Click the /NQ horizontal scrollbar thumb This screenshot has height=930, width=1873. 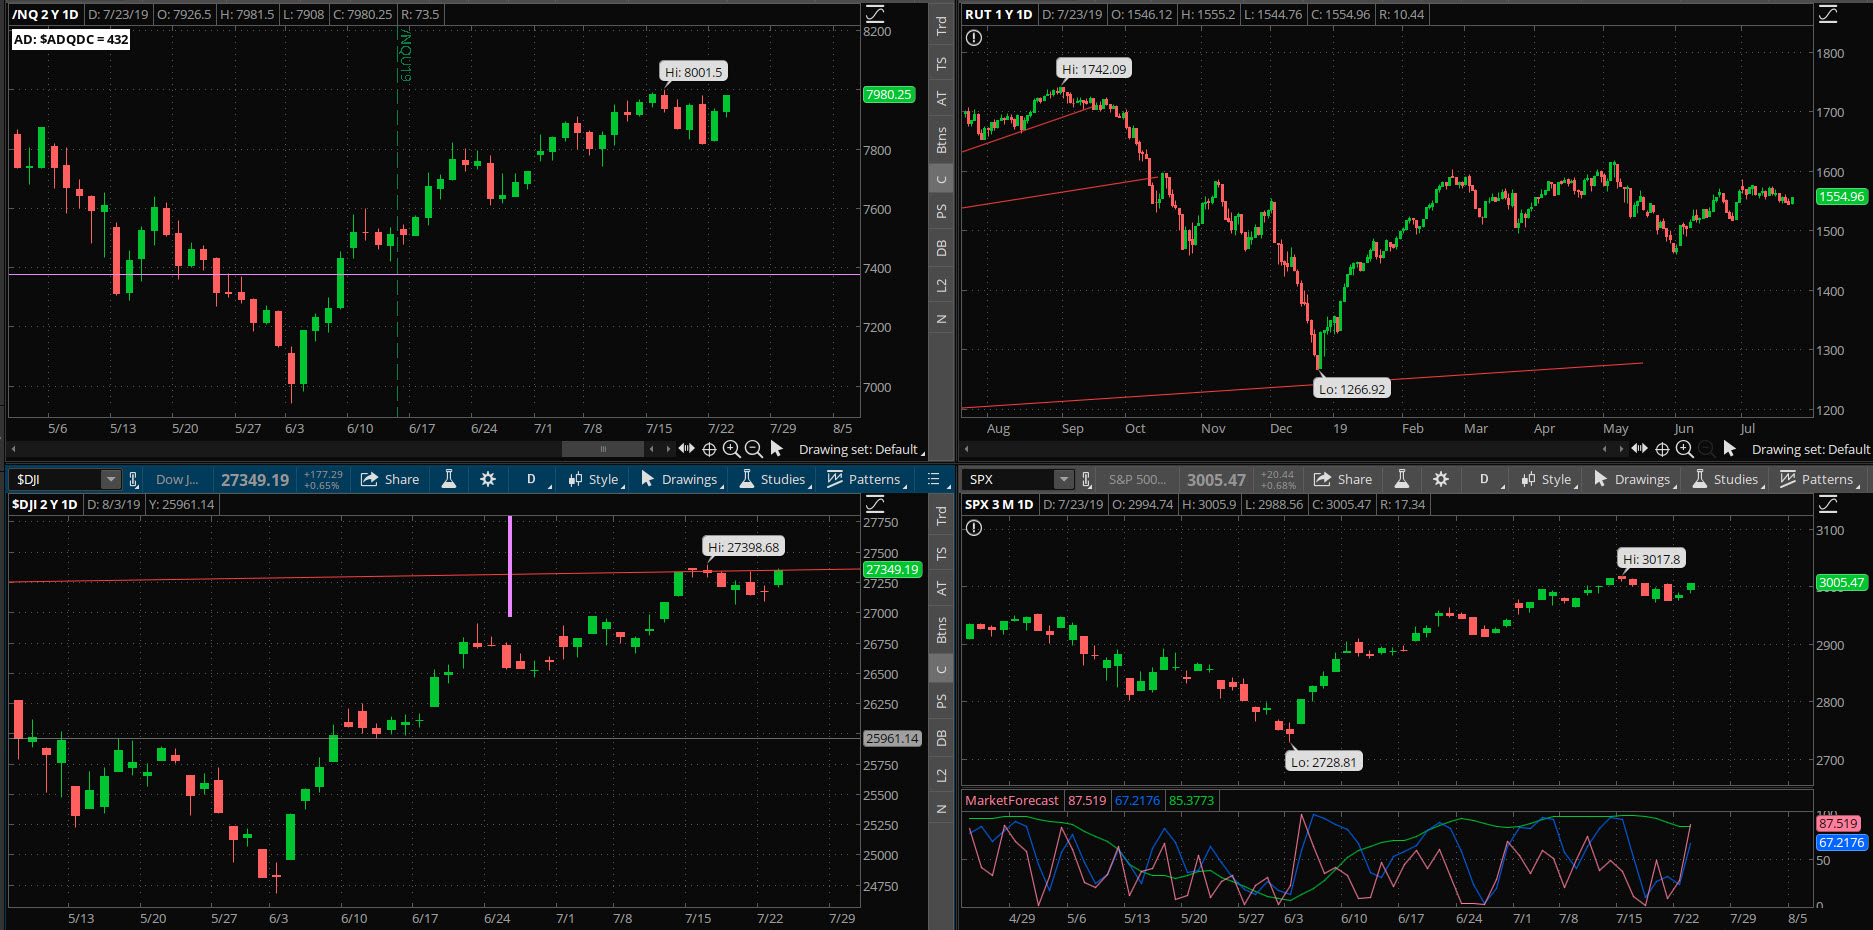603,449
